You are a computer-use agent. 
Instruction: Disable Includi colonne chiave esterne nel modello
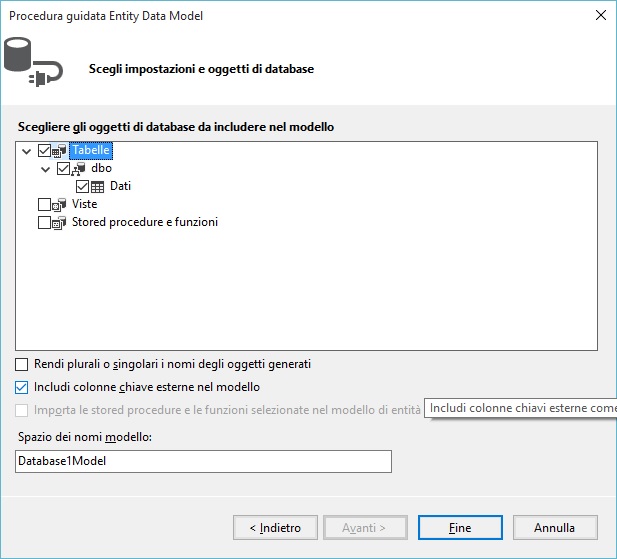[22, 387]
